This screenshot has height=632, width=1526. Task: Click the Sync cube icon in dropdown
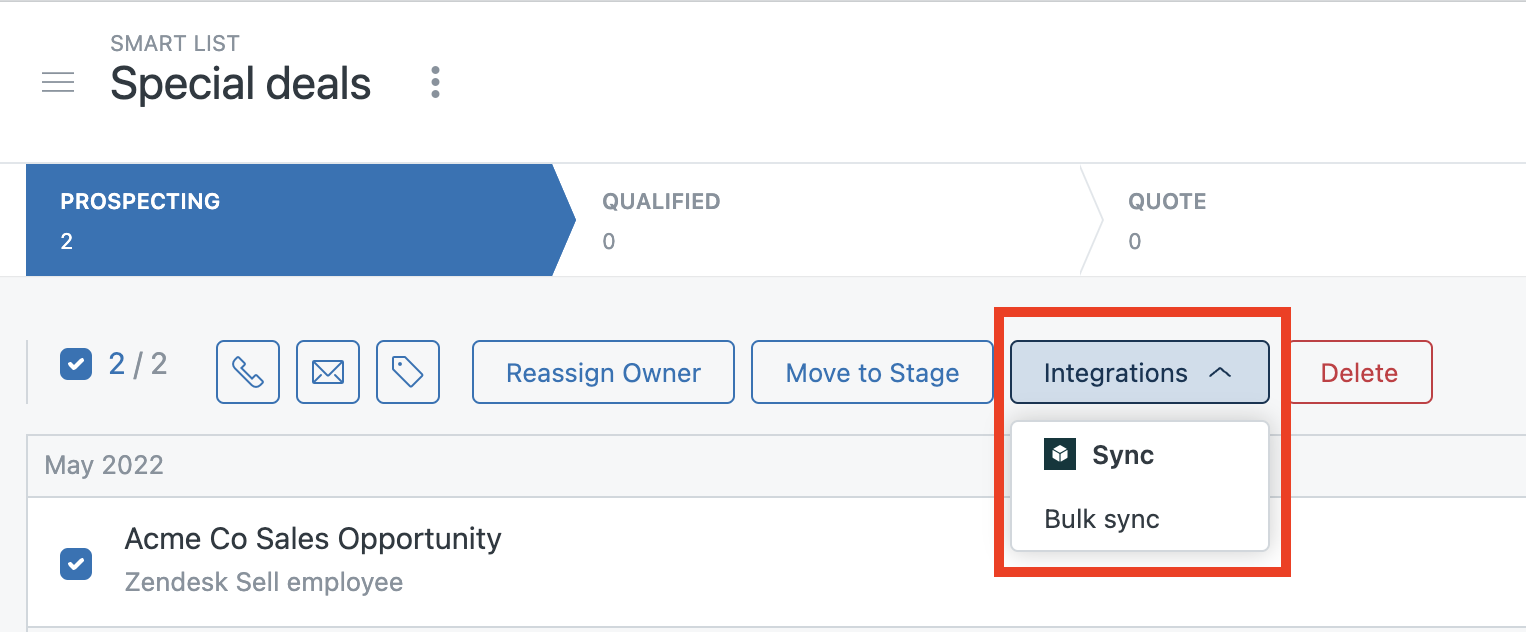[x=1060, y=454]
